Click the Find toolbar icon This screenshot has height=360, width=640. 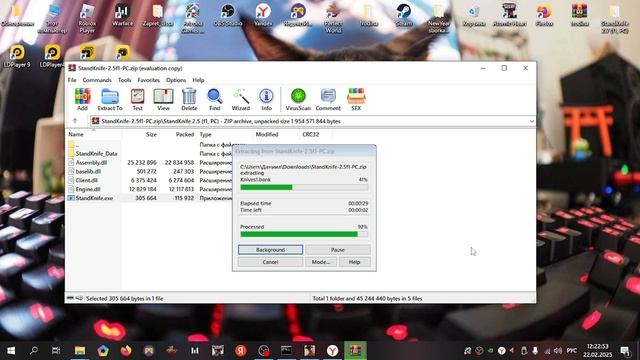[214, 100]
